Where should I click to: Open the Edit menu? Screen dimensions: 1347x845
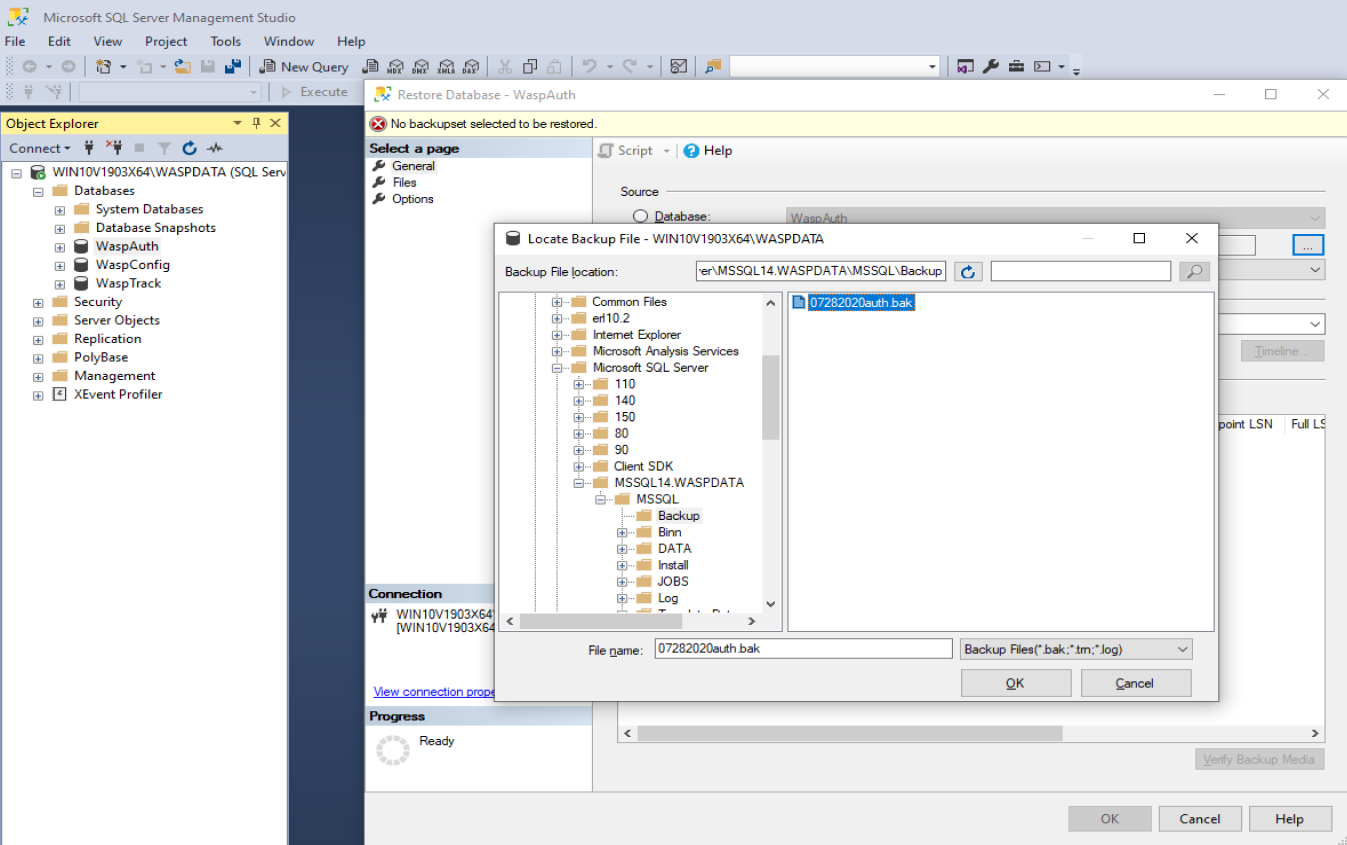pyautogui.click(x=59, y=41)
